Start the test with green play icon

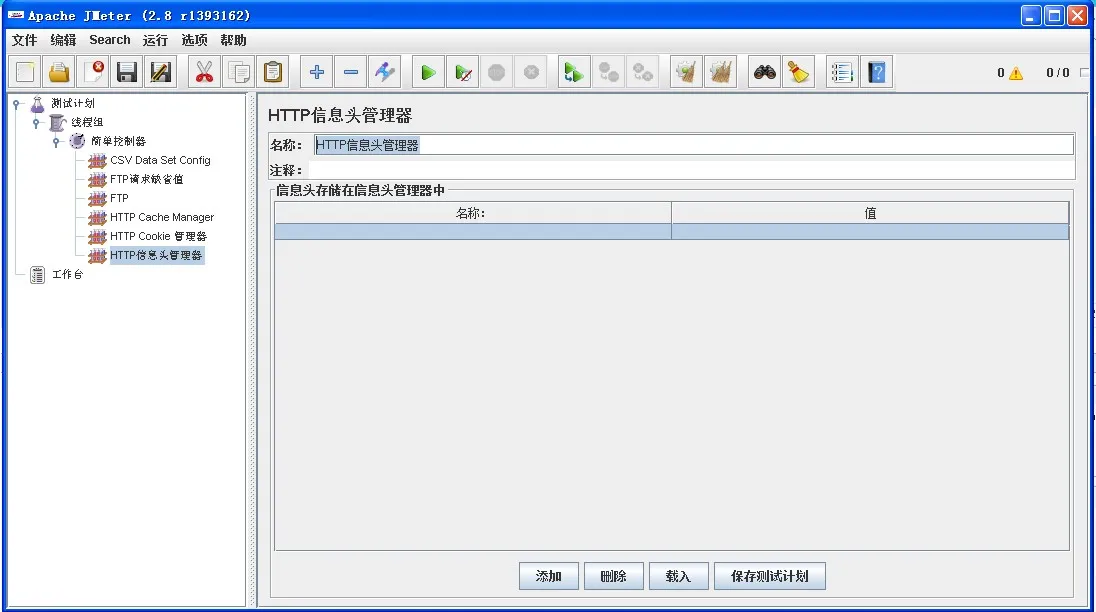(428, 72)
